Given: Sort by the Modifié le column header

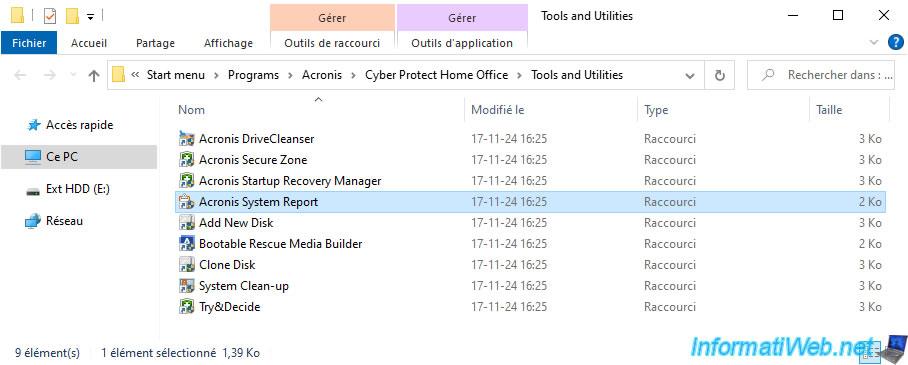Looking at the screenshot, I should (497, 110).
